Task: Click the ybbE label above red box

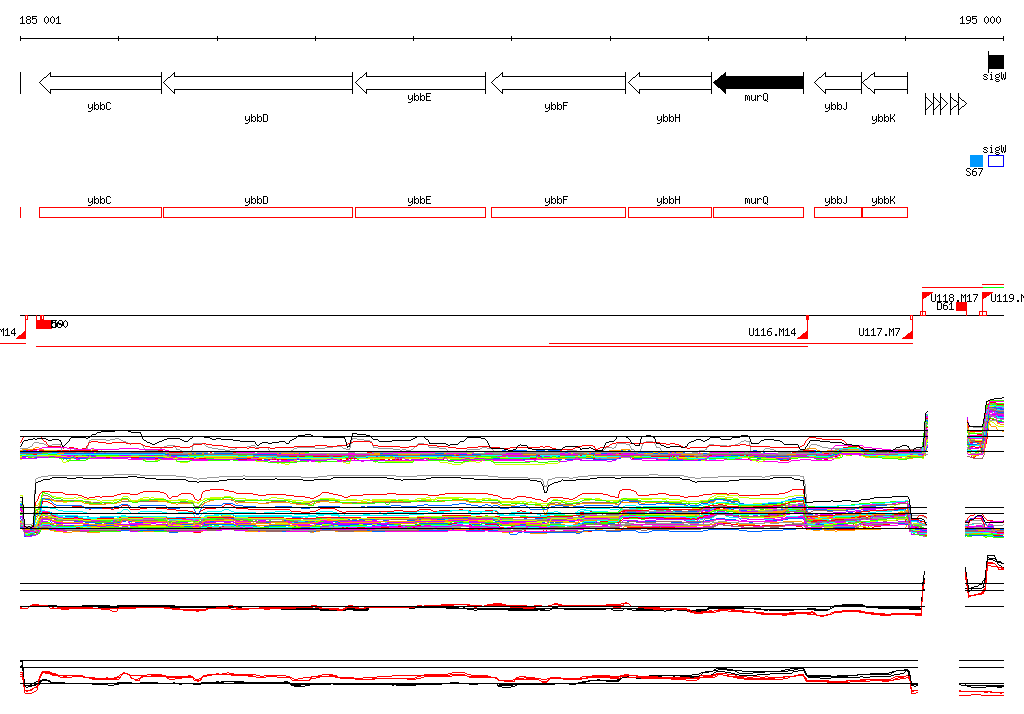Action: tap(419, 201)
